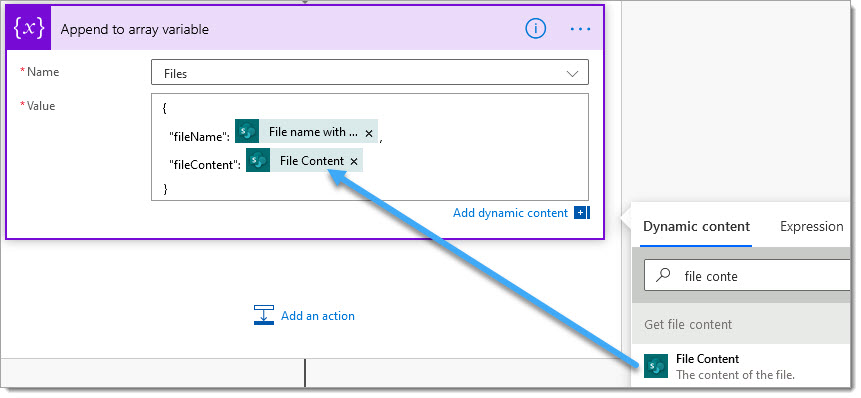Click SharePoint icon on File name token

coord(247,132)
